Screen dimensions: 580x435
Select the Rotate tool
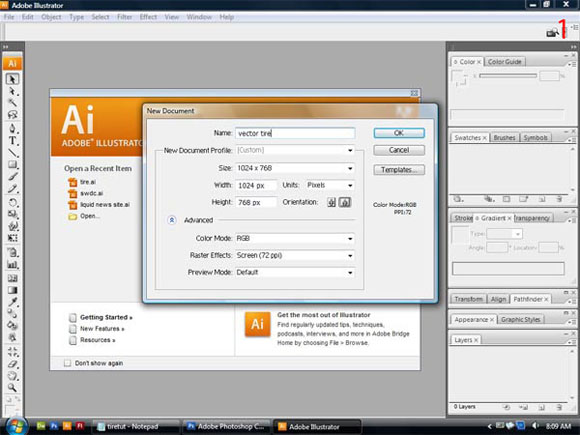[x=12, y=202]
